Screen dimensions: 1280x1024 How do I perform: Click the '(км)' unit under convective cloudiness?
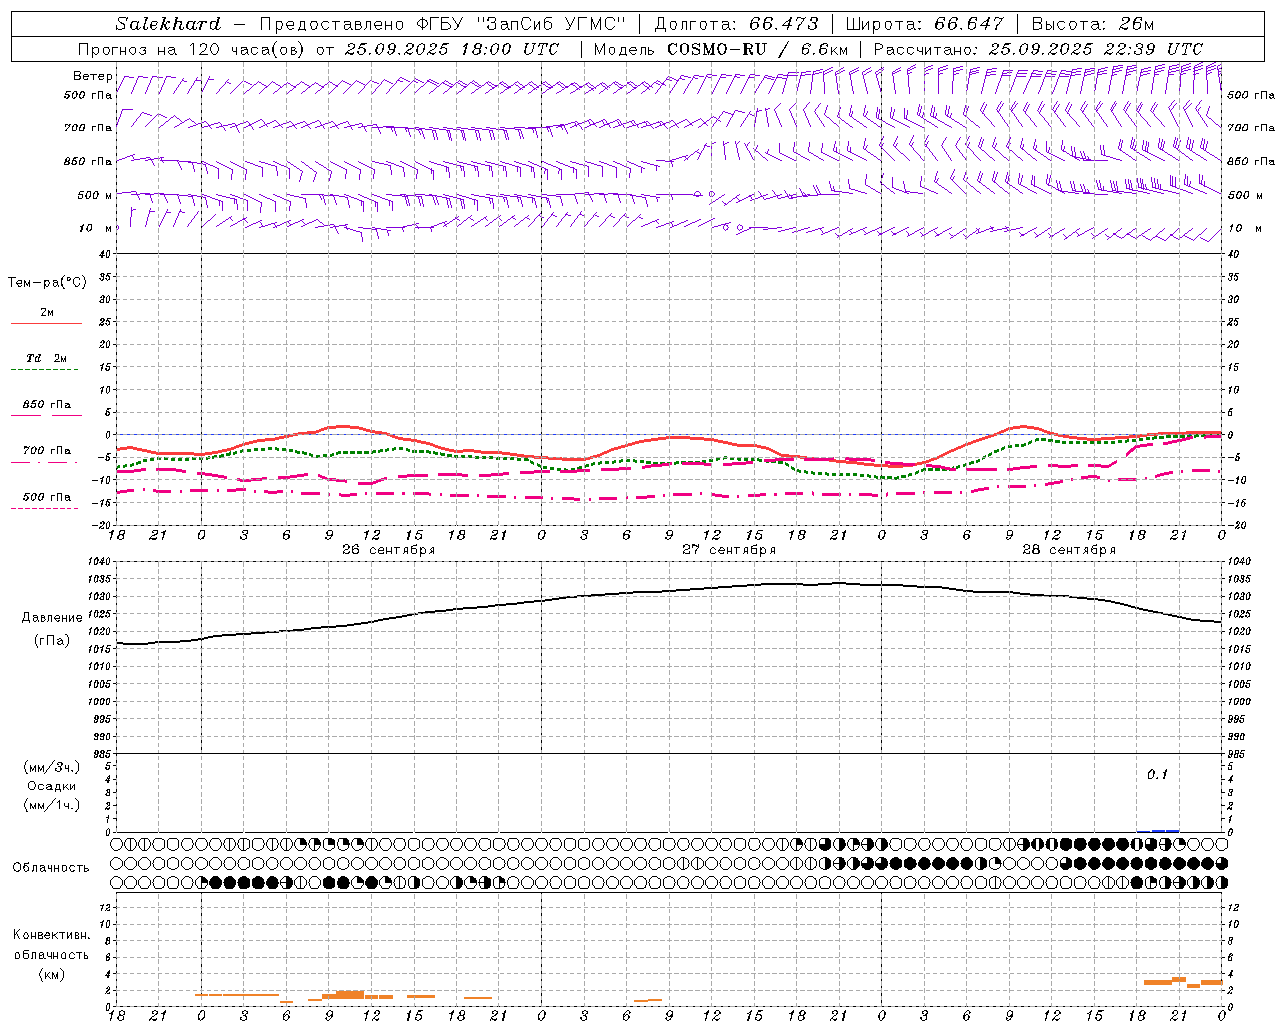(x=52, y=974)
